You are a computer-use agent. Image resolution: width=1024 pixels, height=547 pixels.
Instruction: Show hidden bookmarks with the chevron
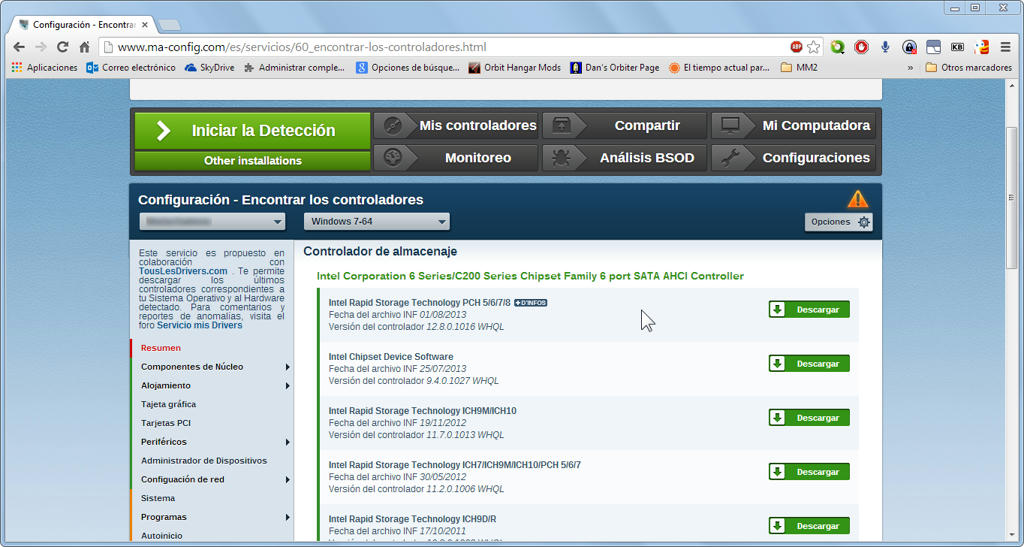(x=910, y=67)
